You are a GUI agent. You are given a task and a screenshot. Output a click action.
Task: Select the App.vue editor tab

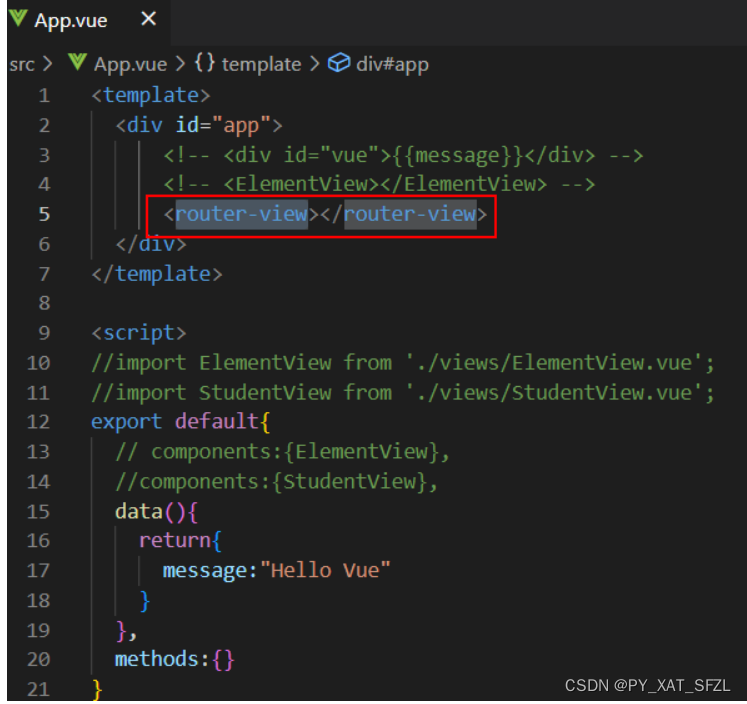tap(88, 20)
